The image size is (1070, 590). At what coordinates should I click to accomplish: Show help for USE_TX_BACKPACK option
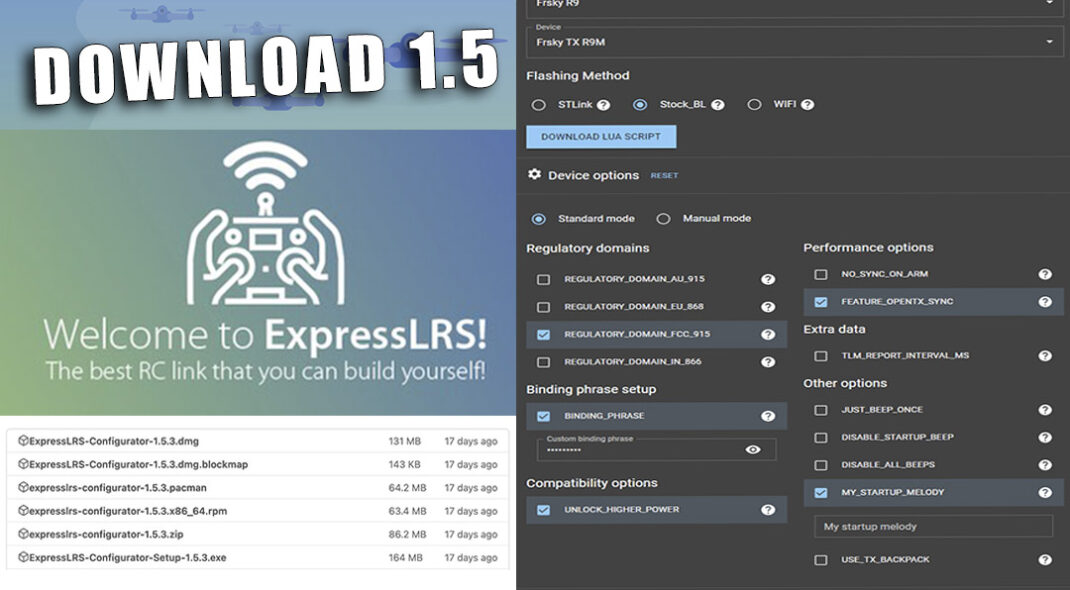(1045, 559)
